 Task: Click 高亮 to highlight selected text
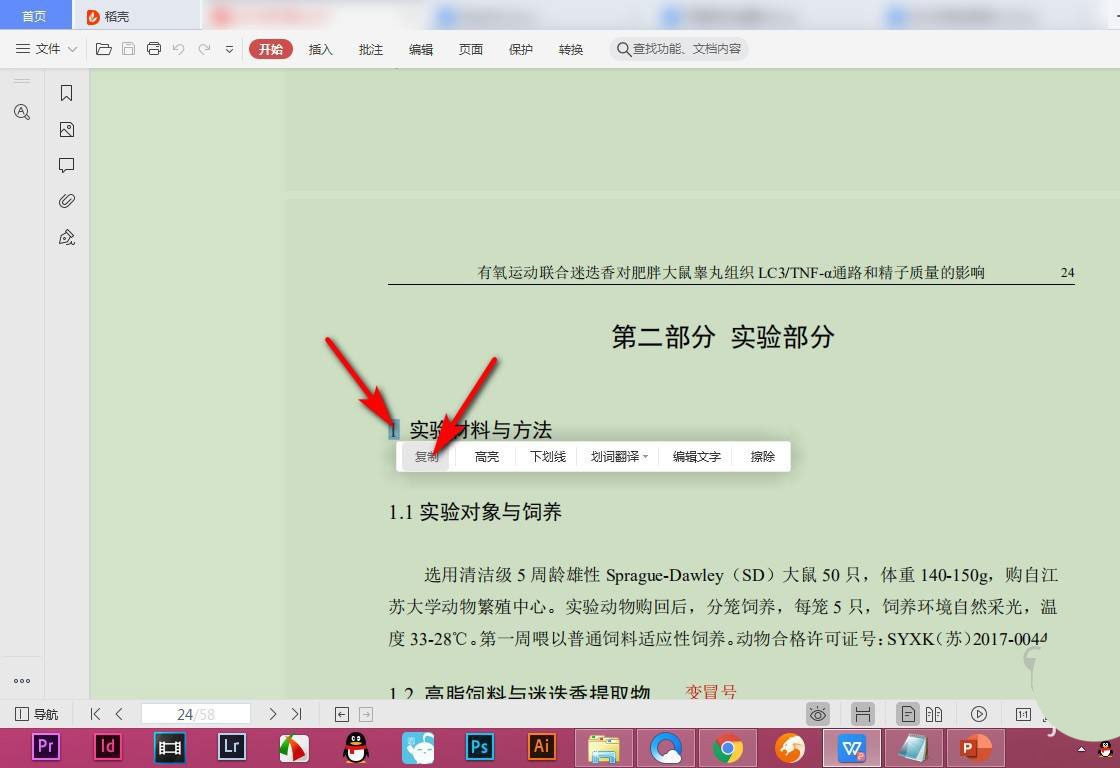[487, 457]
